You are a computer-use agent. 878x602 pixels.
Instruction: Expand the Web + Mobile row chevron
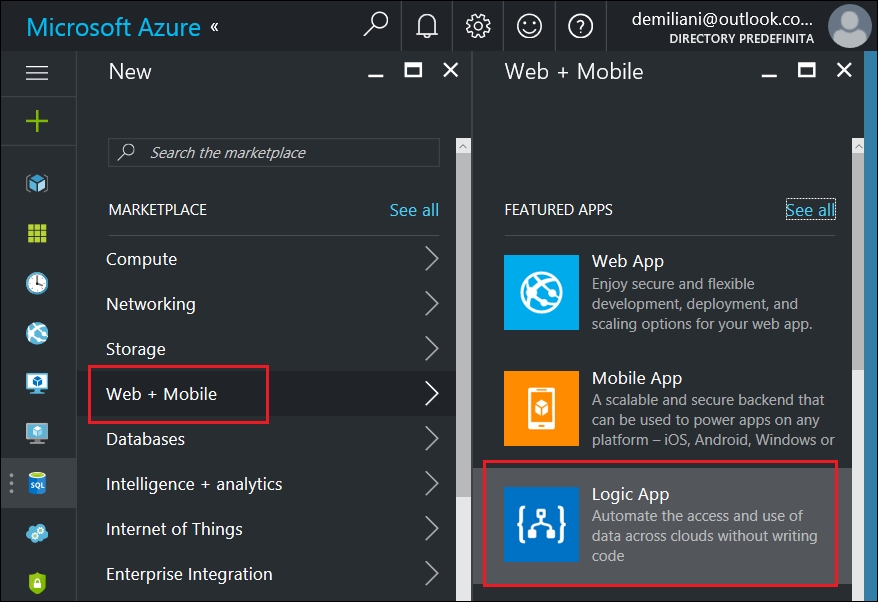(x=431, y=393)
